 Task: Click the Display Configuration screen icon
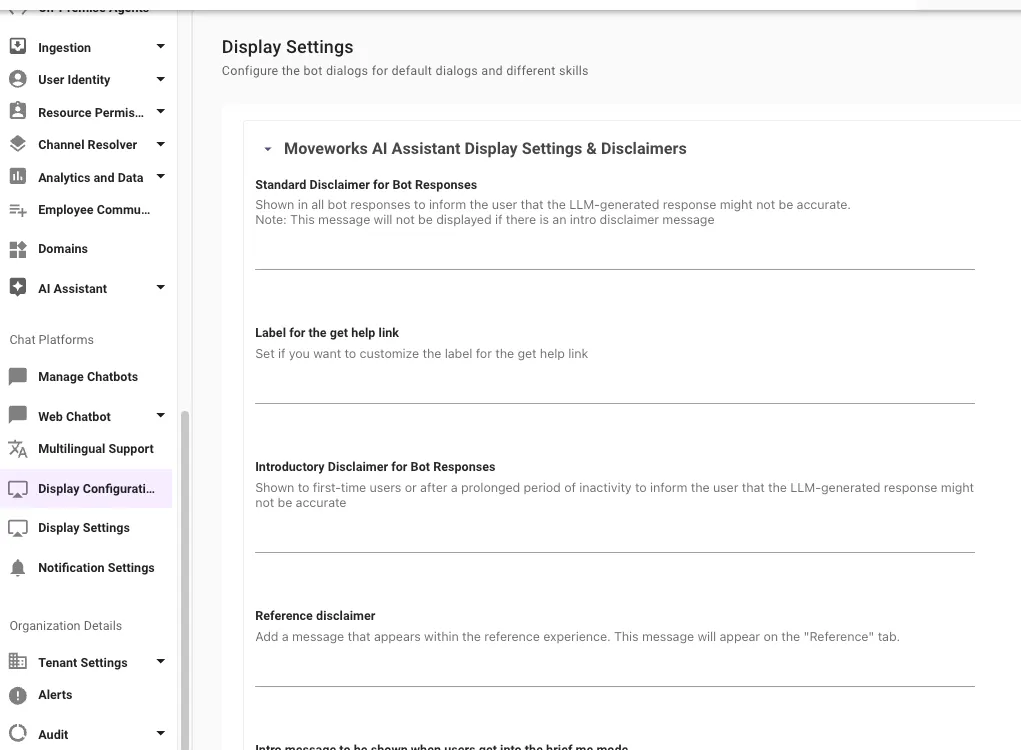pos(18,489)
